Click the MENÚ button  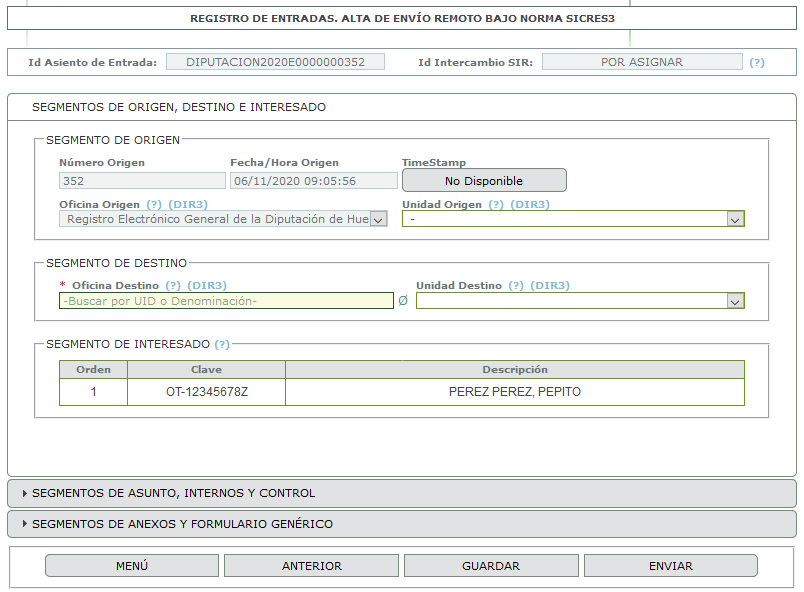pyautogui.click(x=132, y=566)
